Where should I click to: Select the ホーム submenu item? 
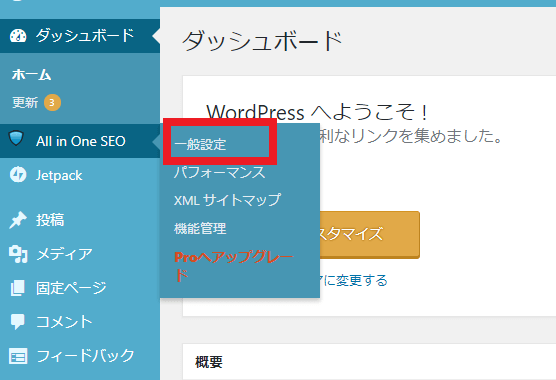click(32, 75)
